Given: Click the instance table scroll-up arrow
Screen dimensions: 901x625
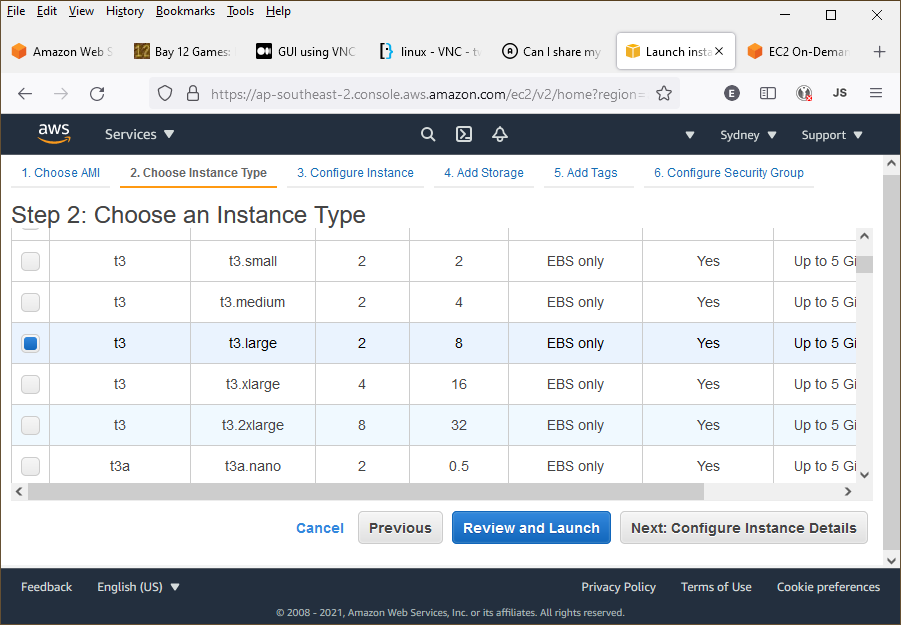Looking at the screenshot, I should pyautogui.click(x=864, y=236).
